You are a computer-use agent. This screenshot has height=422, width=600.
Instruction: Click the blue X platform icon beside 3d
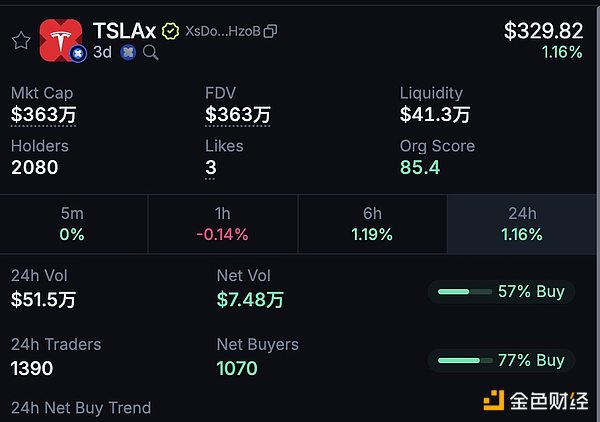(x=128, y=52)
